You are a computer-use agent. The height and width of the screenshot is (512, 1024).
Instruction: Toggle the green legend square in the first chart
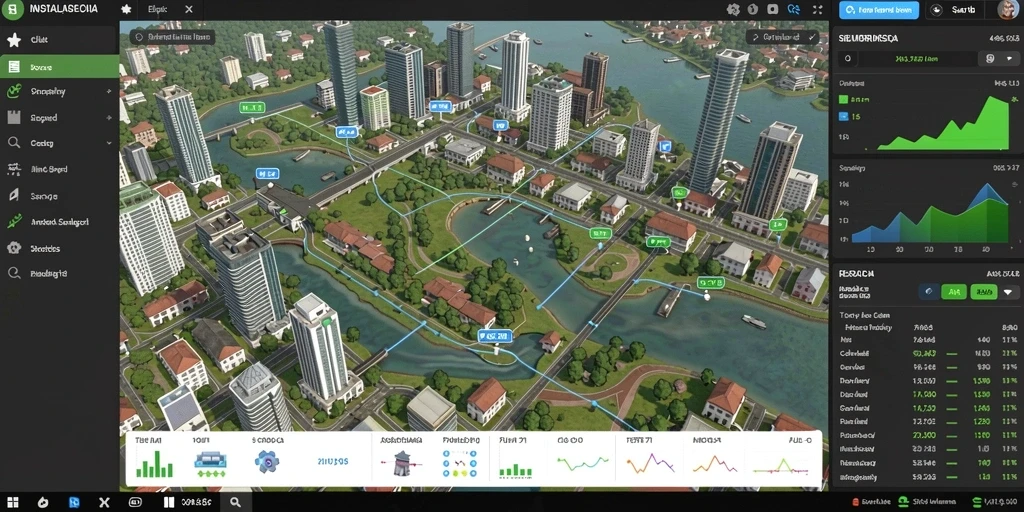pos(842,99)
